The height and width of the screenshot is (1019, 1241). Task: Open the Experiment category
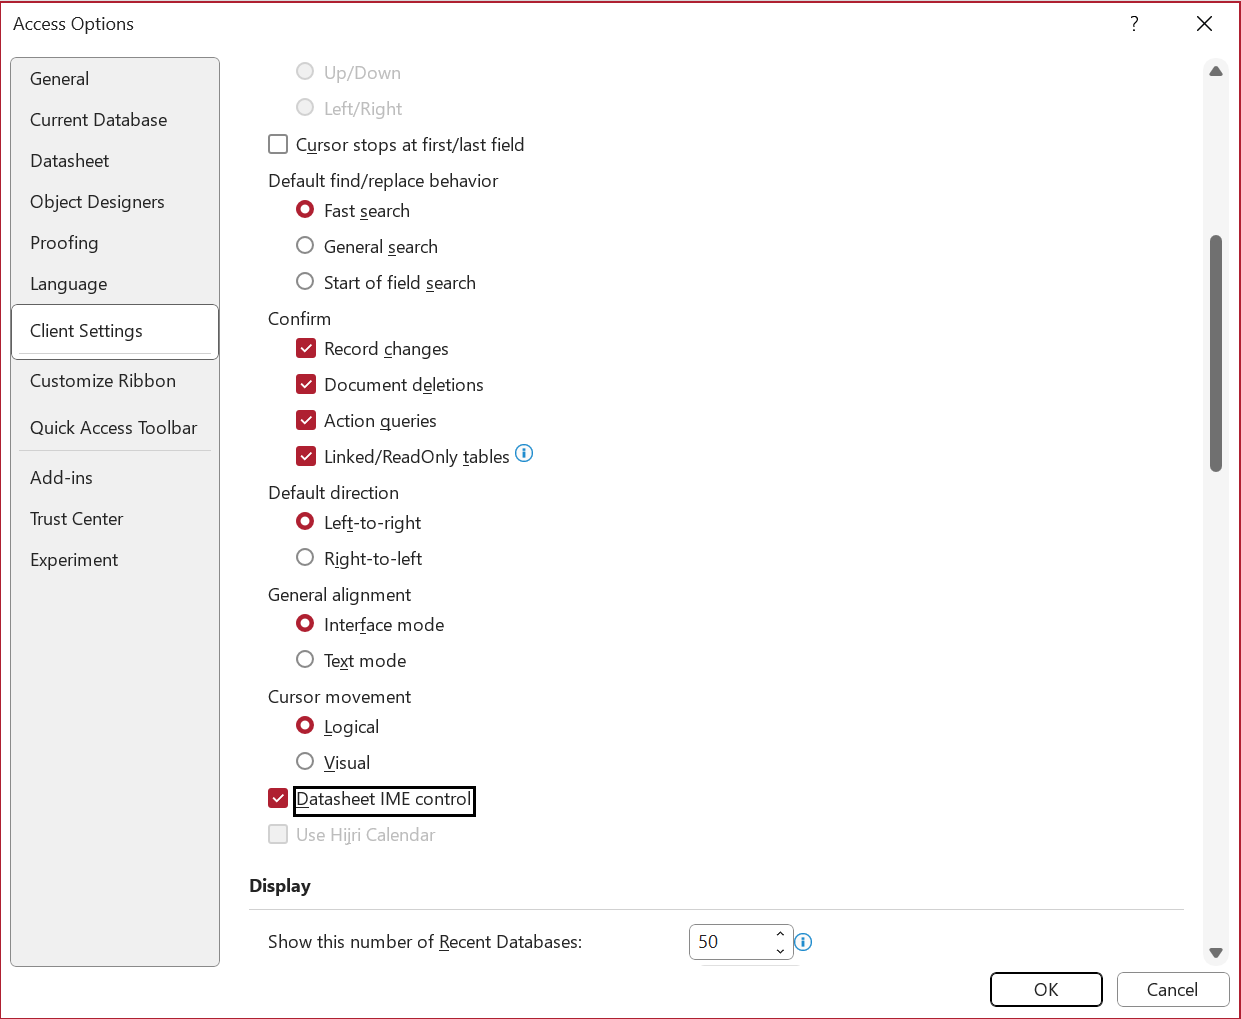(x=115, y=560)
